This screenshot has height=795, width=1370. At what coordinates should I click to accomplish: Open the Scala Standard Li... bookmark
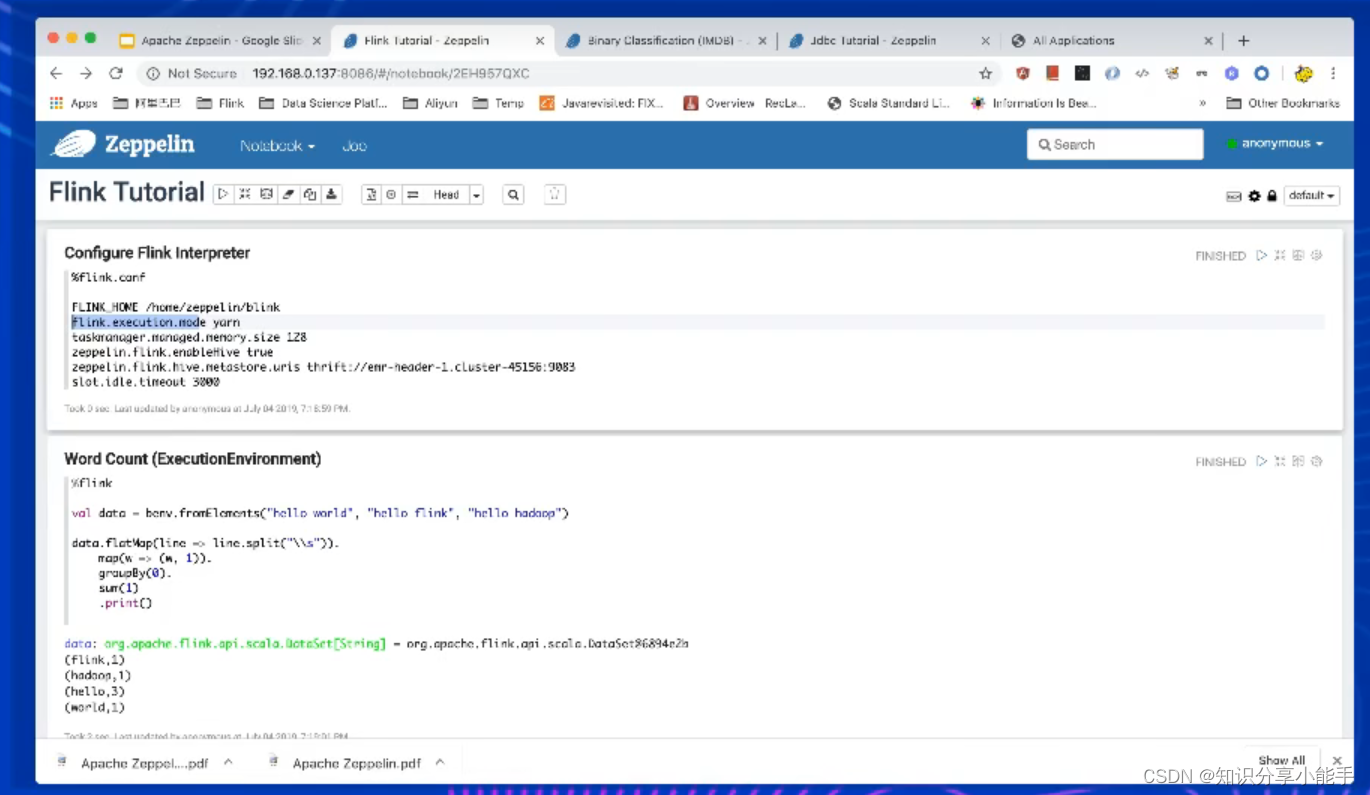coord(888,103)
